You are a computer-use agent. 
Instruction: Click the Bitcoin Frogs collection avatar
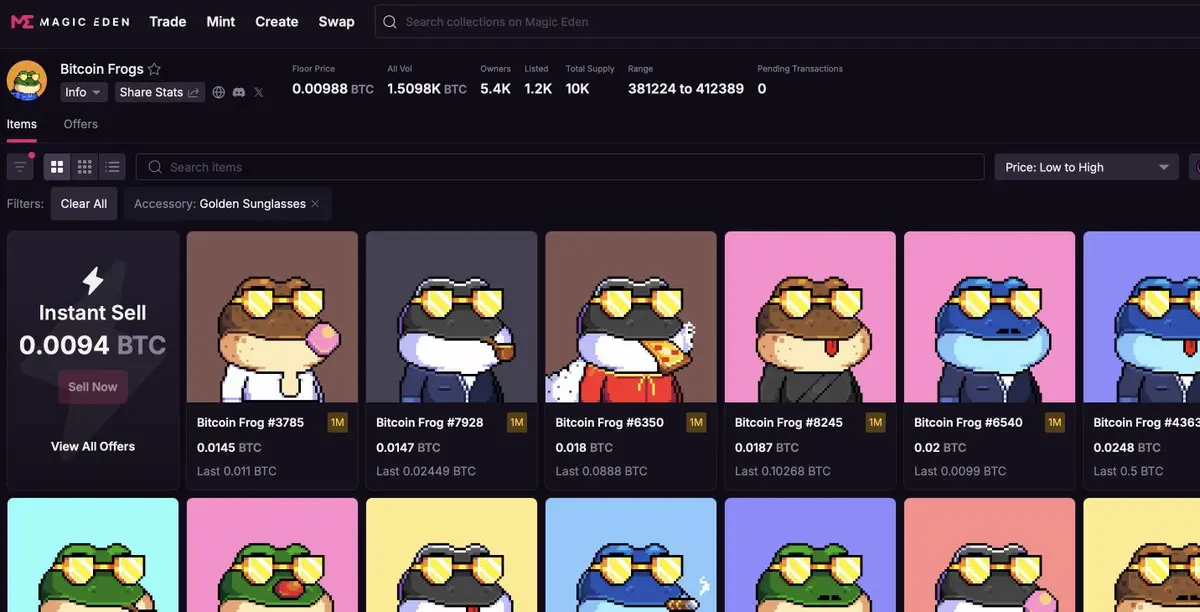pyautogui.click(x=27, y=81)
